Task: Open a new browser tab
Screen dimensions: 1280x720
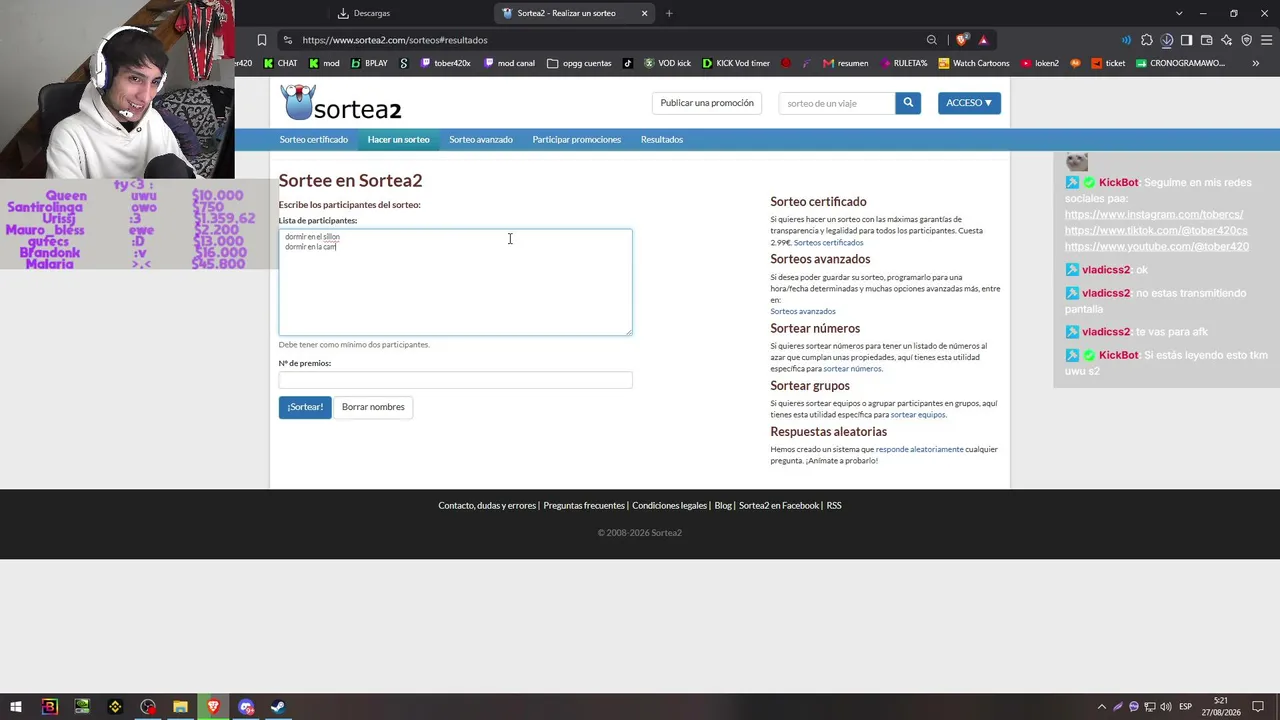Action: (x=669, y=13)
